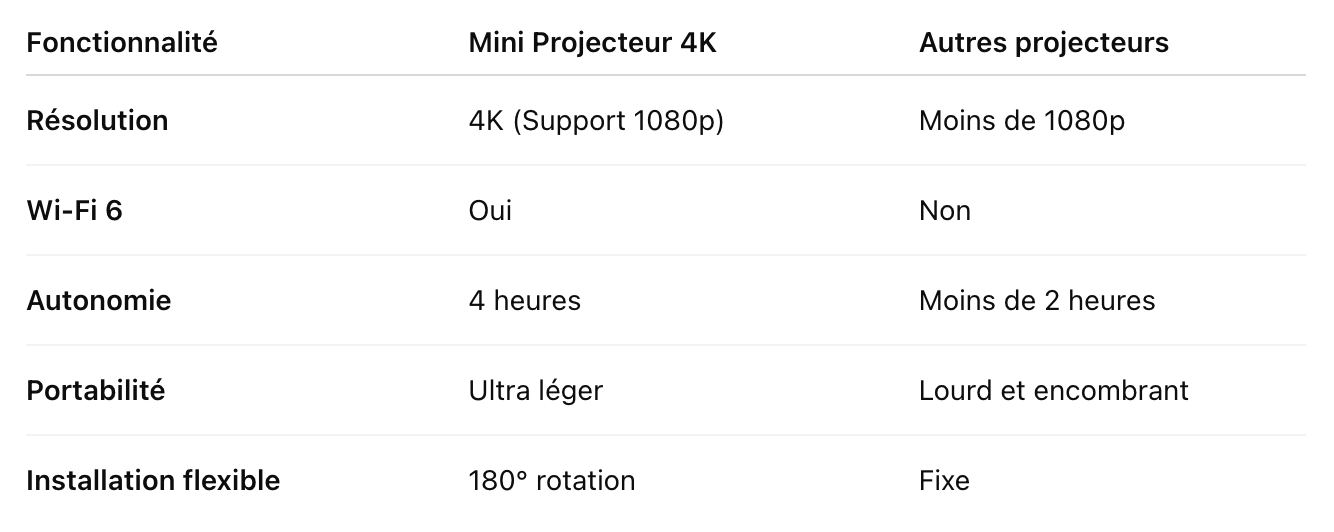The width and height of the screenshot is (1334, 532).
Task: Click the Moins de 1080p cell
Action: click(x=1021, y=121)
